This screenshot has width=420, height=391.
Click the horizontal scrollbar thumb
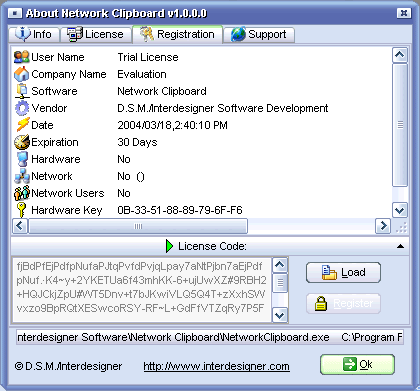point(138,226)
